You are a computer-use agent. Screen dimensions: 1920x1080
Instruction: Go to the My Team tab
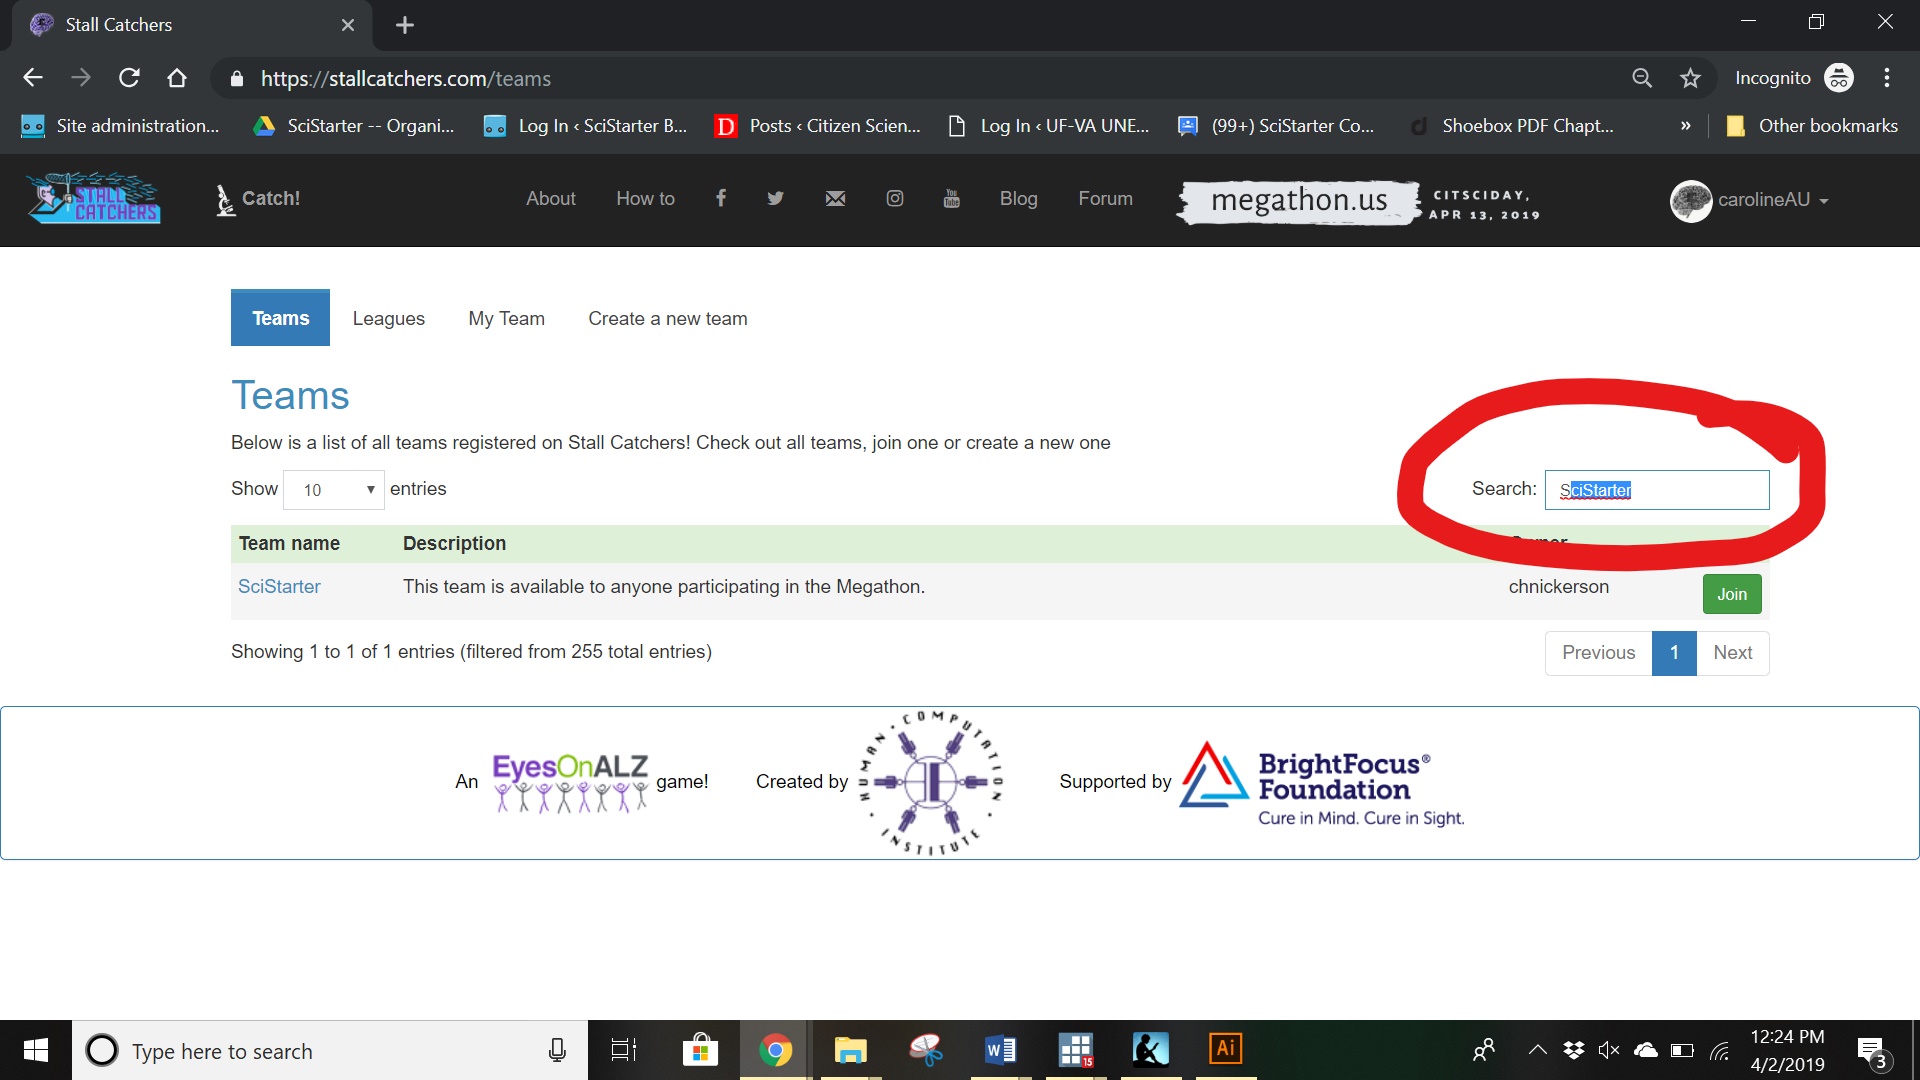click(506, 318)
